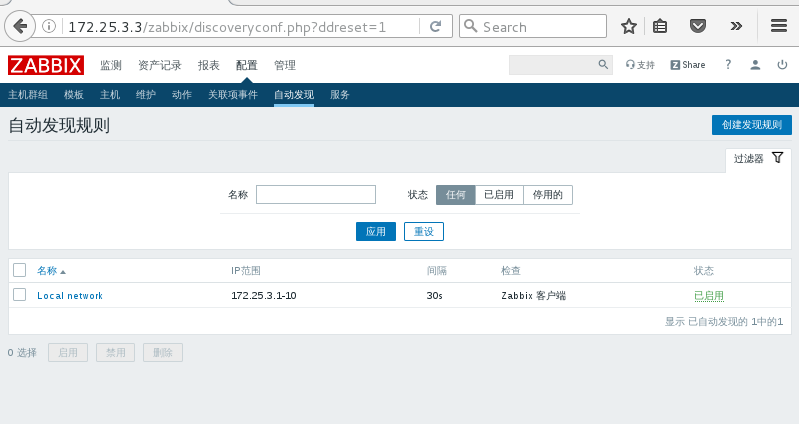The height and width of the screenshot is (424, 799).
Task: Save page to Pocket icon
Action: point(698,25)
